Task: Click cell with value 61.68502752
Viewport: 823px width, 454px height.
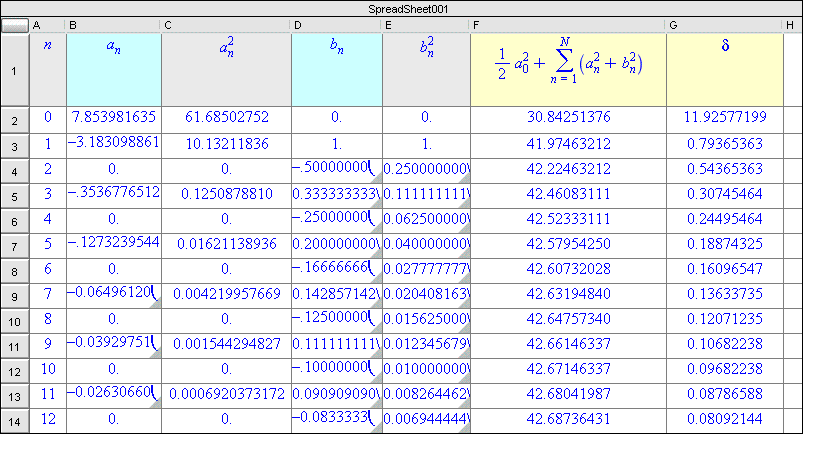Action: click(x=226, y=119)
